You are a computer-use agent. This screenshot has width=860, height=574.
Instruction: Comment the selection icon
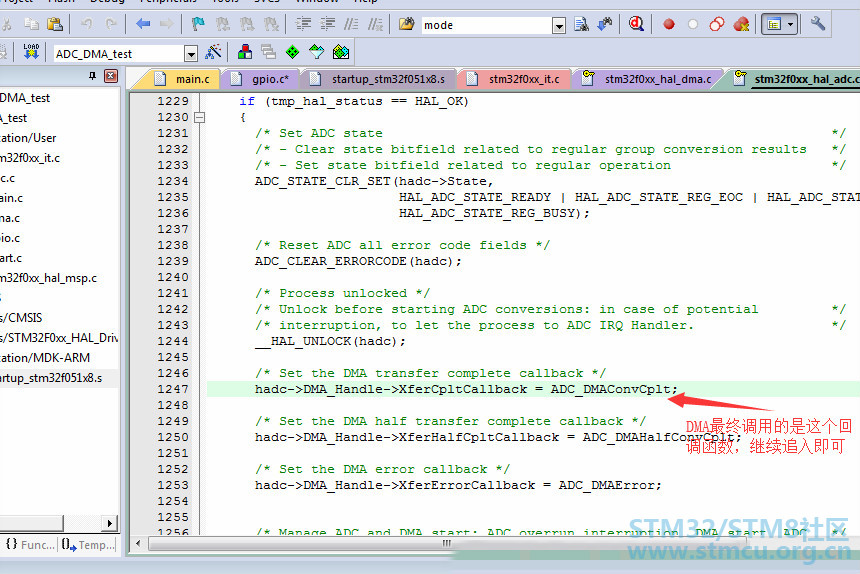click(351, 24)
